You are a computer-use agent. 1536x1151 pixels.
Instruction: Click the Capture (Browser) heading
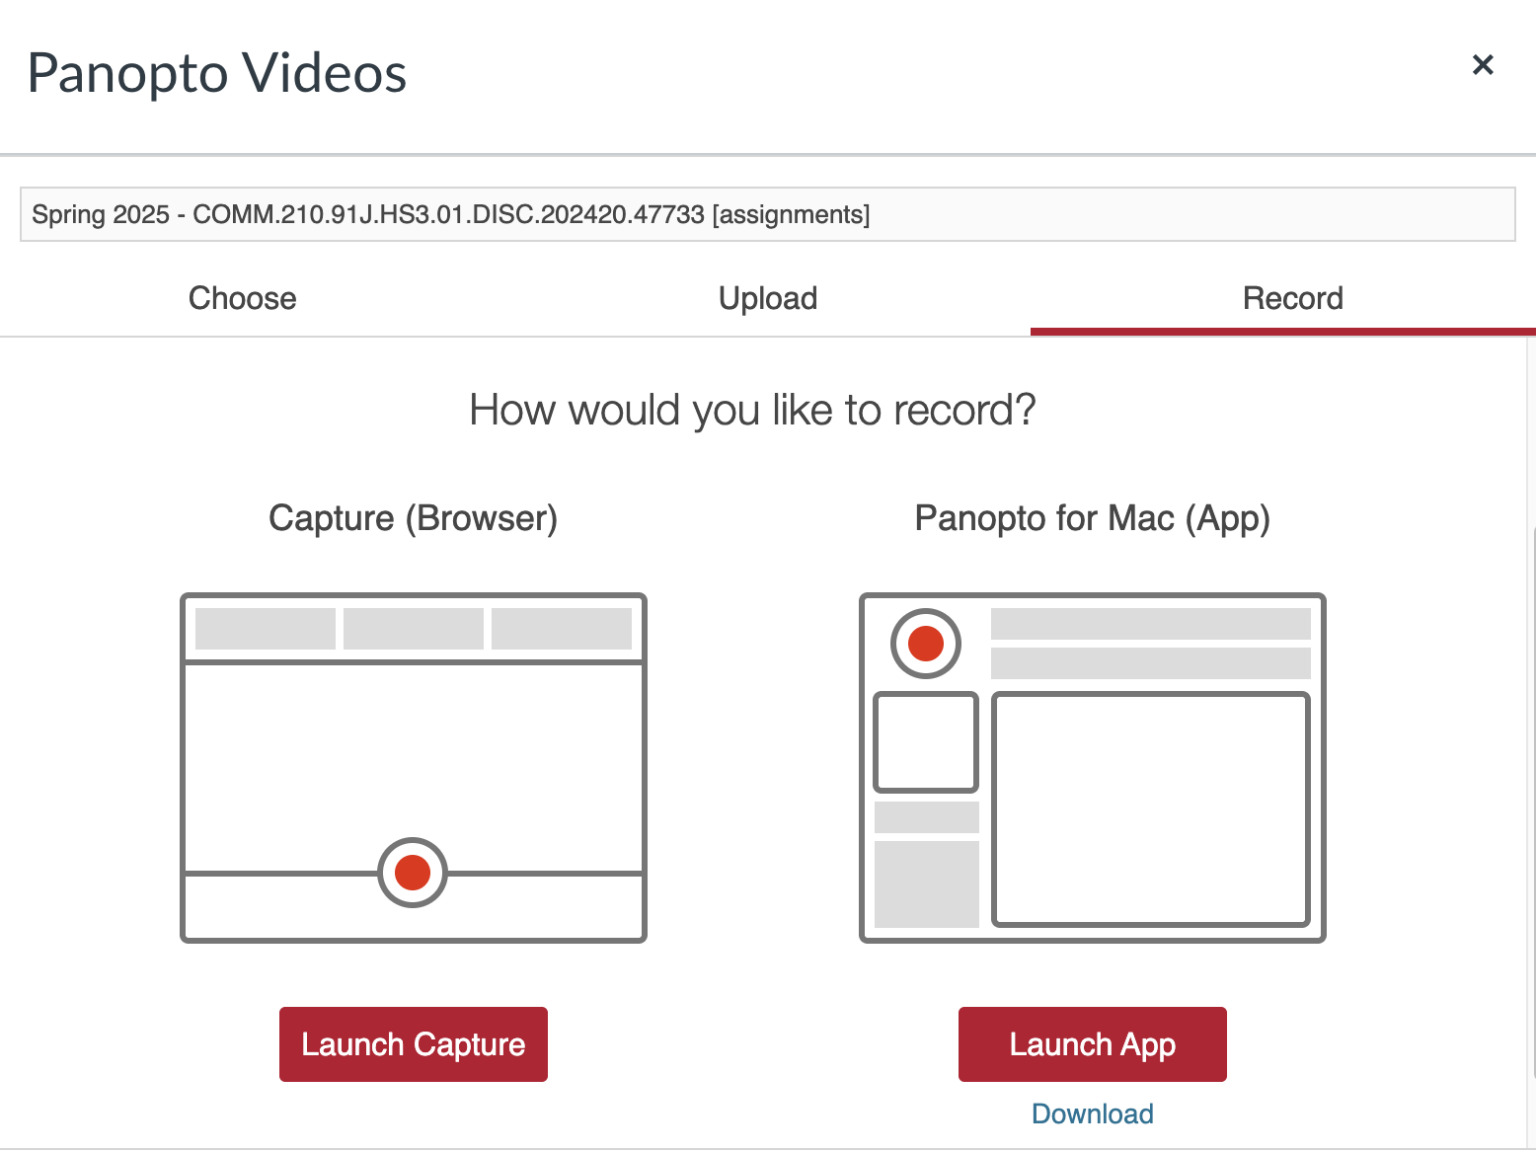coord(412,518)
